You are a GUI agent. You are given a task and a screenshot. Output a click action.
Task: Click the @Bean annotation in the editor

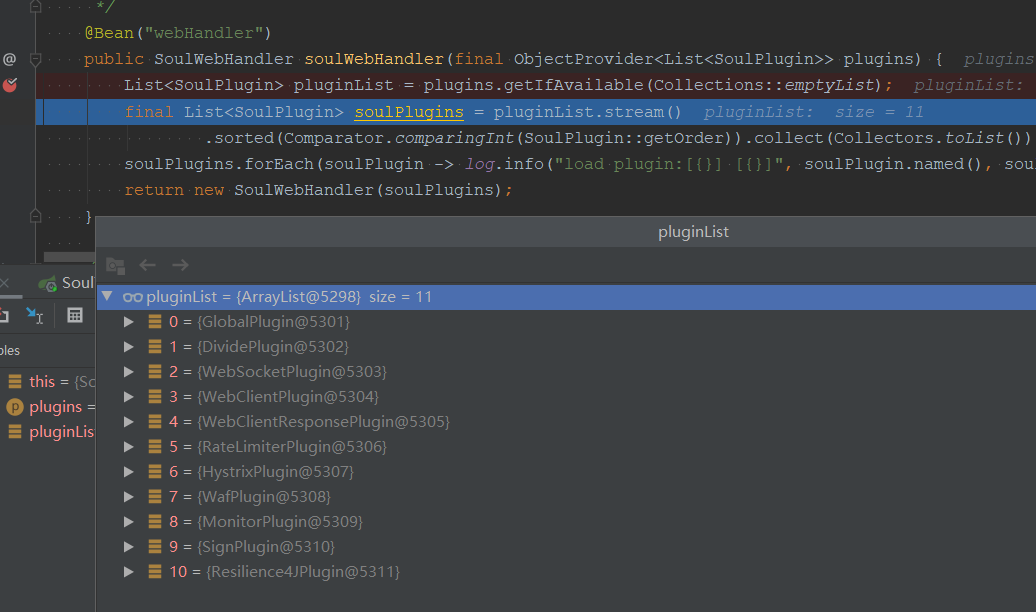110,32
